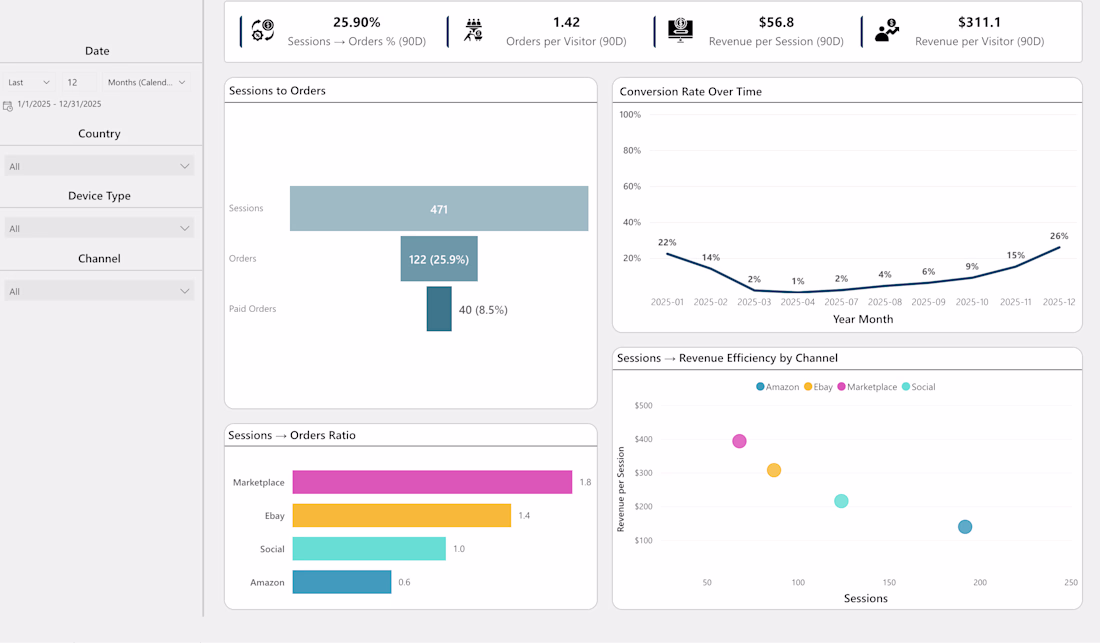Select the Ebay bar in Orders Ratio chart
The height and width of the screenshot is (643, 1100).
tap(402, 515)
